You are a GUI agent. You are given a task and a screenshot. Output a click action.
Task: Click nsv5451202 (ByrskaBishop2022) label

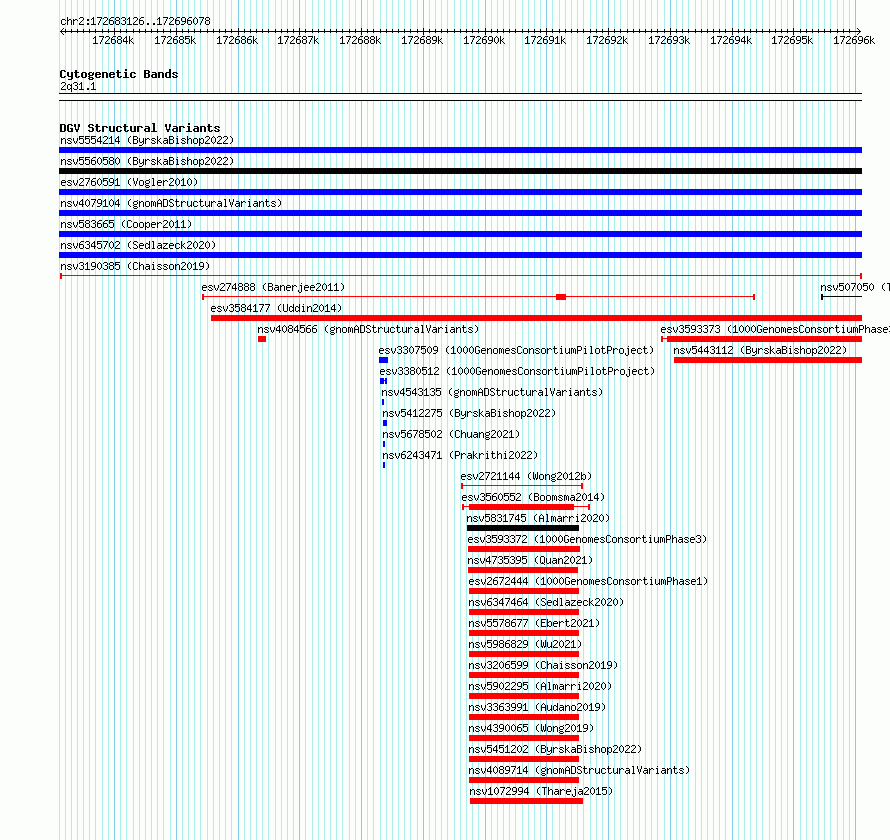555,749
